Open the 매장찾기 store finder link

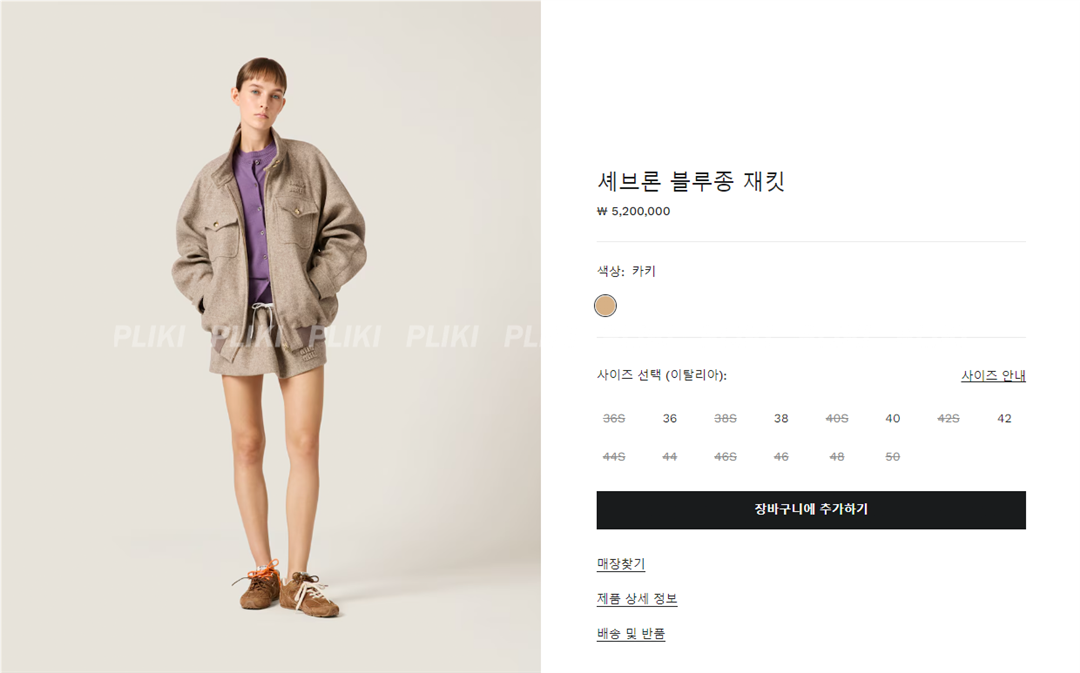621,564
